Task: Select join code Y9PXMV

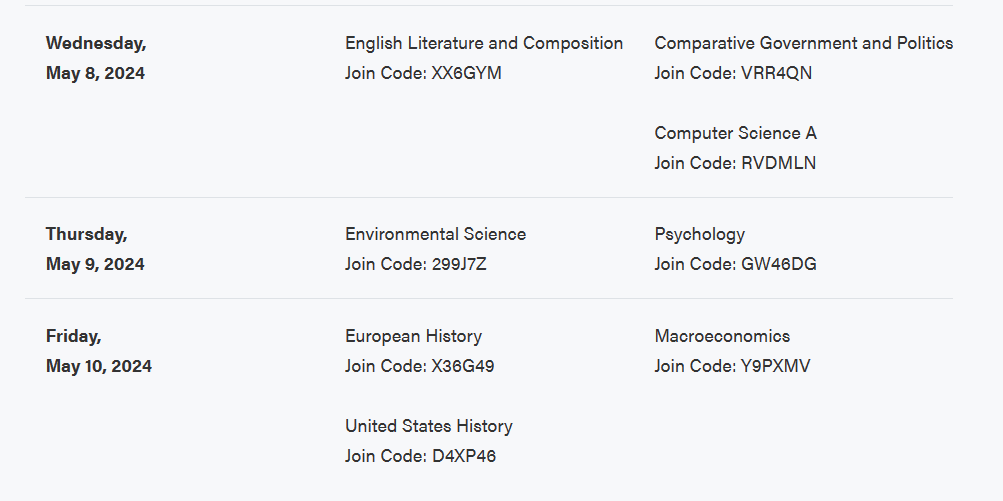Action: point(775,366)
